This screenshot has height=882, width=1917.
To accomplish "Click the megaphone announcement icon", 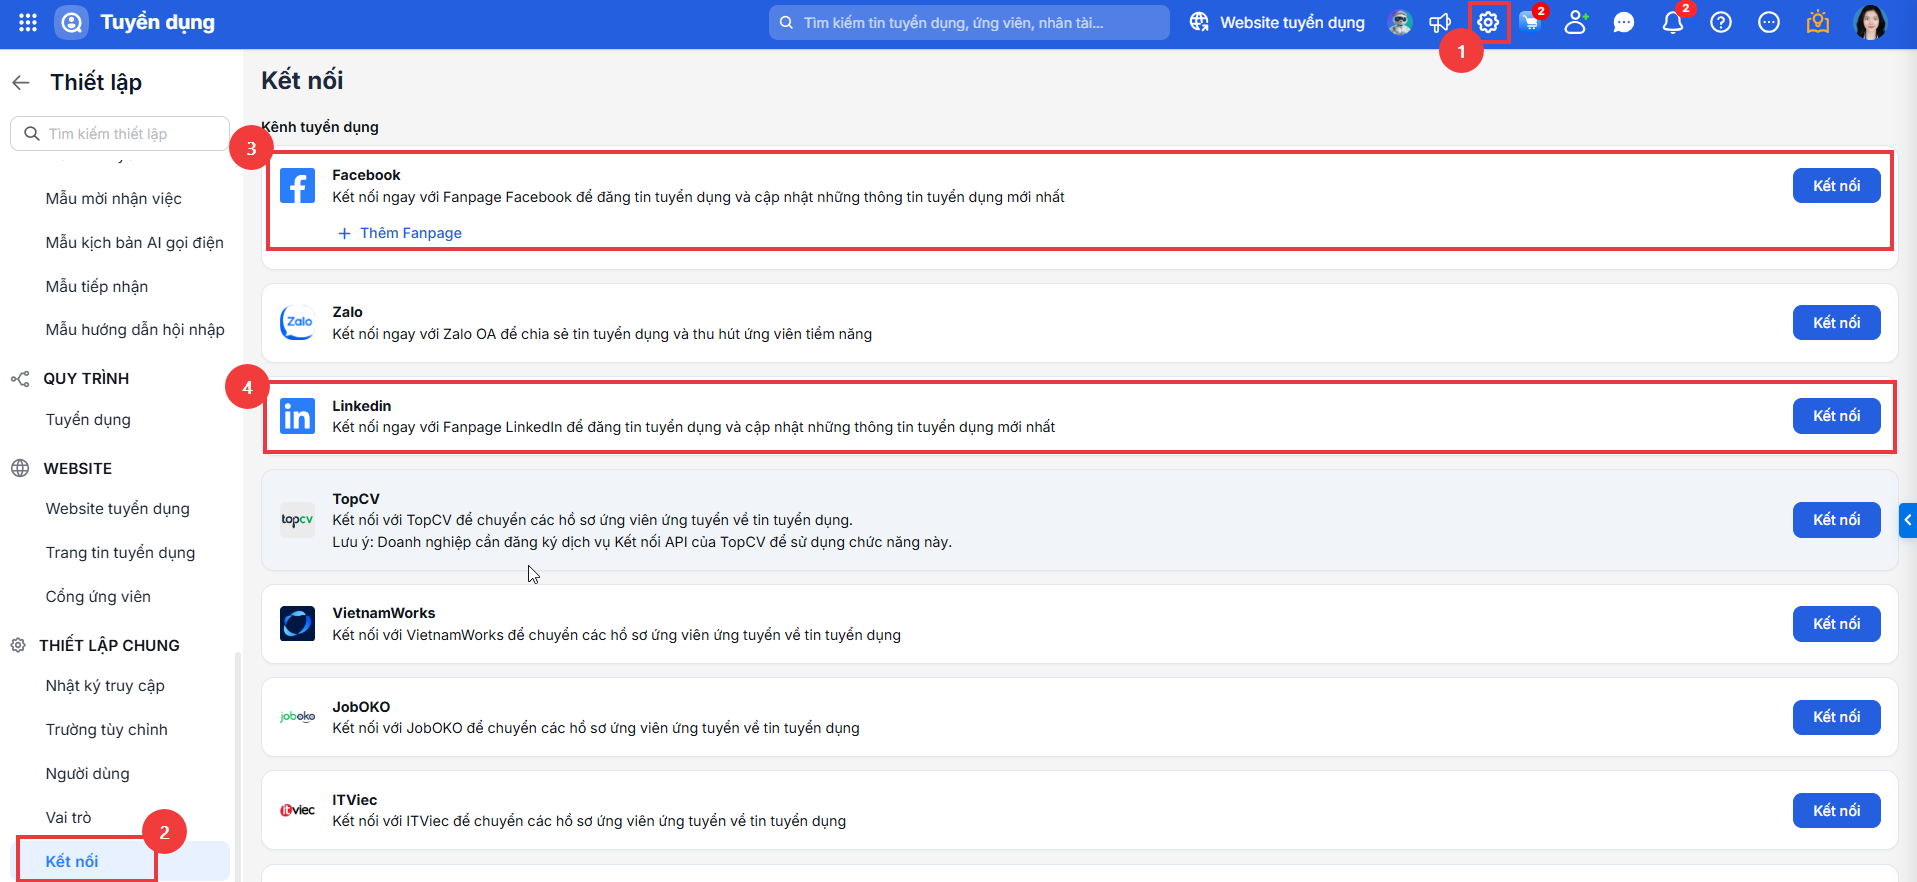I will [x=1440, y=22].
